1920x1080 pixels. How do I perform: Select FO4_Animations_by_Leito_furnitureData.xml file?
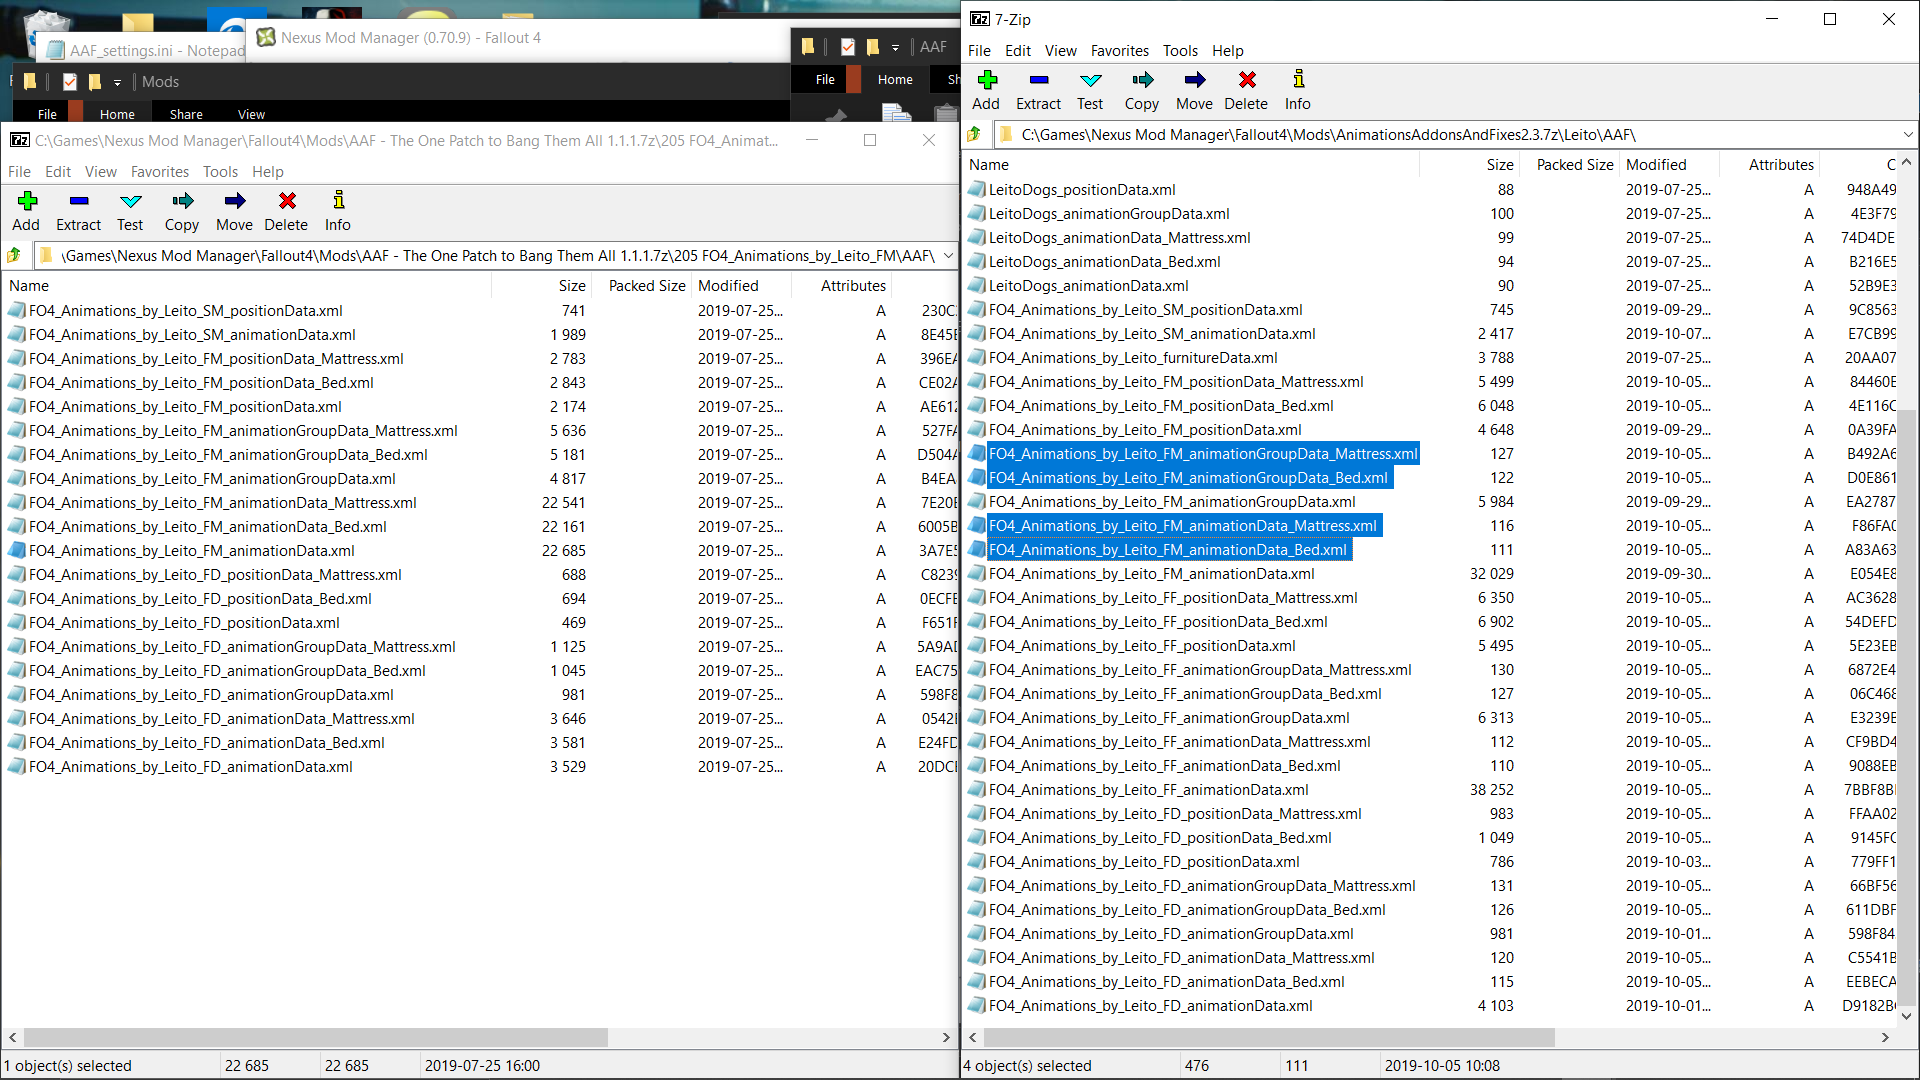tap(1133, 358)
